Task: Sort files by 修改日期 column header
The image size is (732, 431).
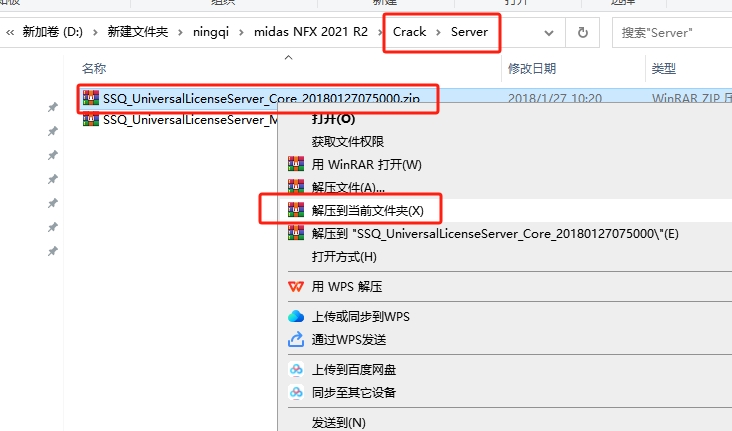Action: (x=532, y=69)
